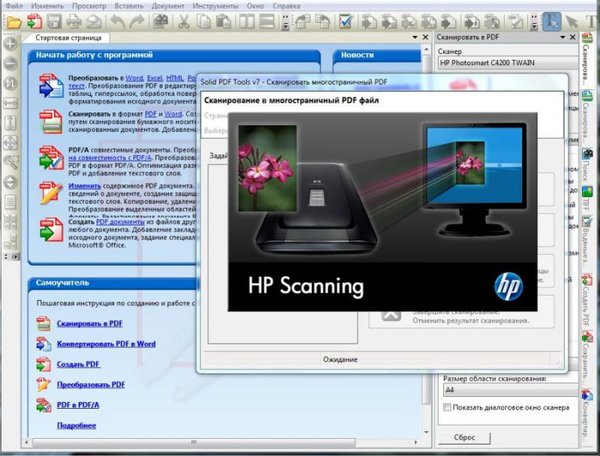600x456 pixels.
Task: Open the Просмотр menu
Action: point(89,6)
